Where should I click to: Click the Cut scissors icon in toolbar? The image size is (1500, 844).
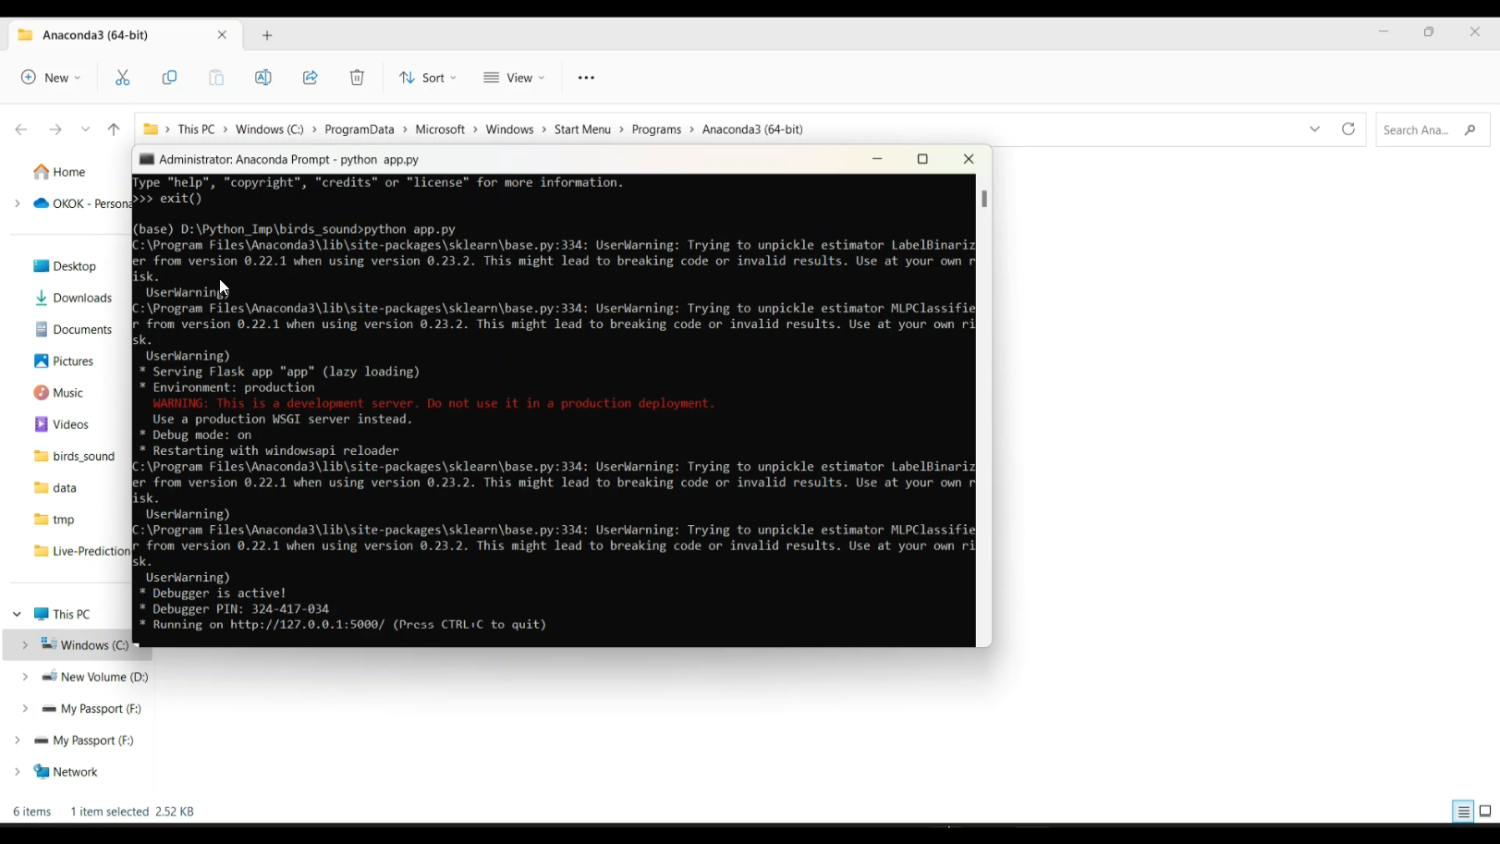[123, 78]
